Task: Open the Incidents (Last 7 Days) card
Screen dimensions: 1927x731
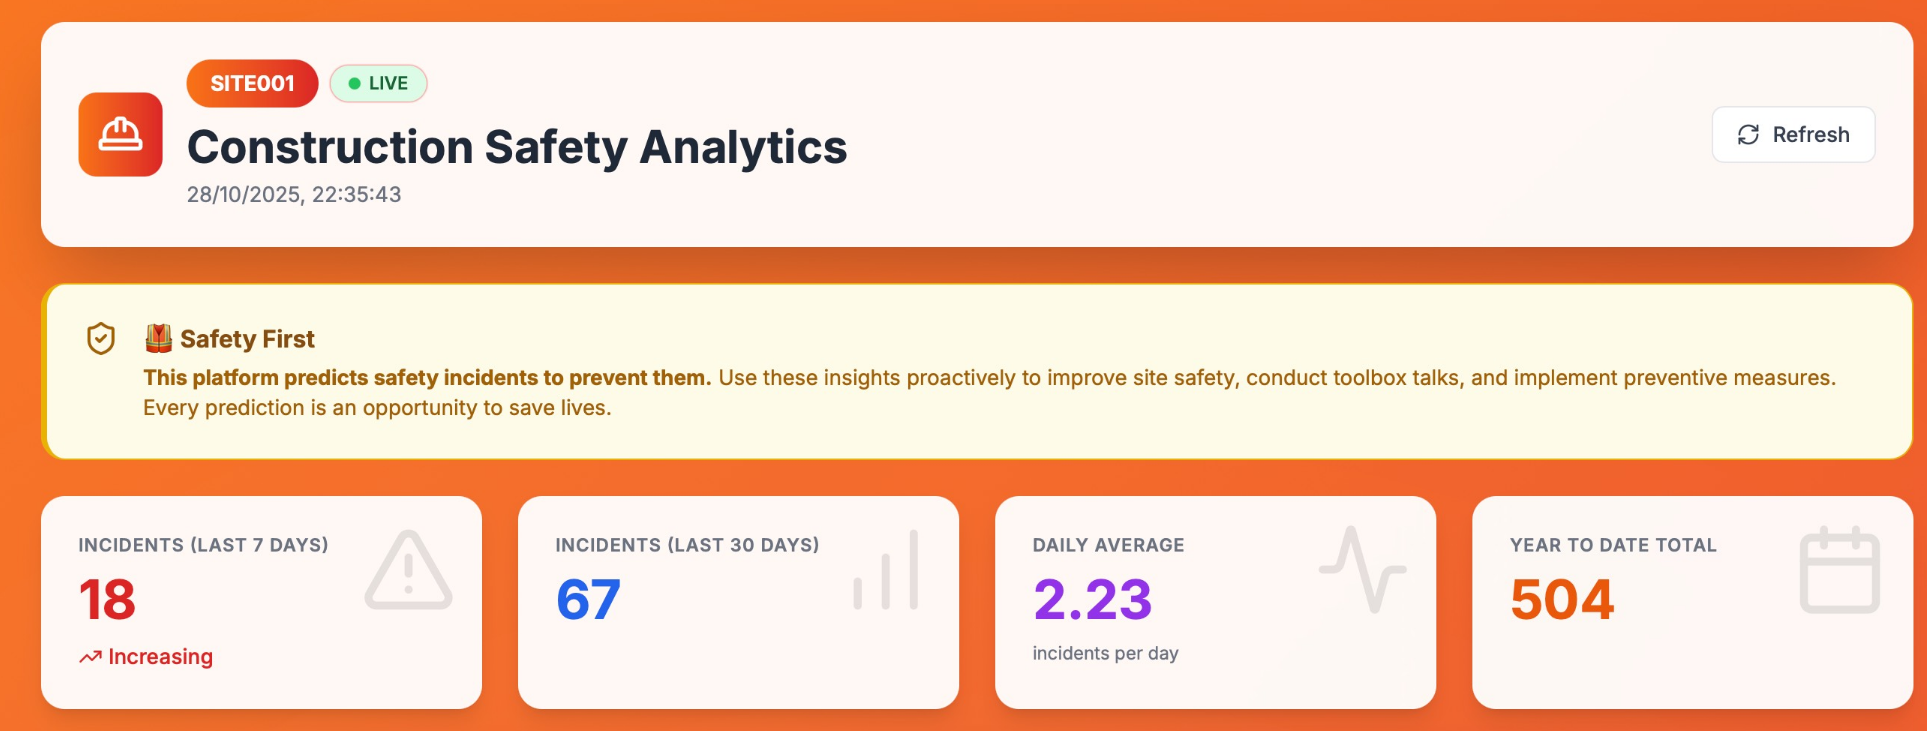Action: click(x=261, y=602)
